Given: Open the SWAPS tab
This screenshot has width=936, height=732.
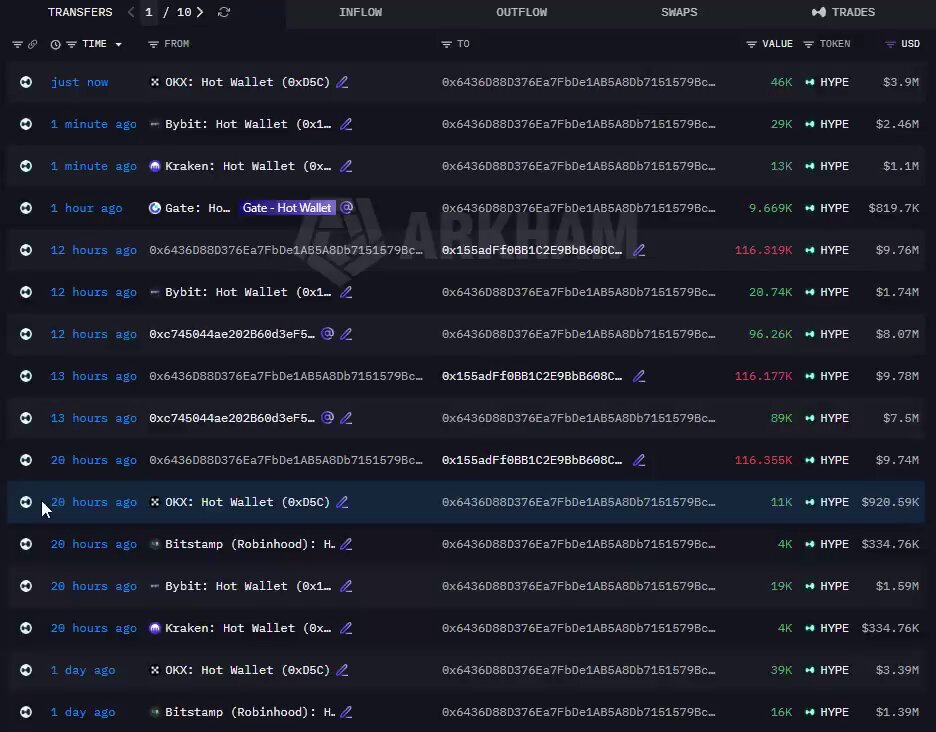Looking at the screenshot, I should pyautogui.click(x=679, y=12).
